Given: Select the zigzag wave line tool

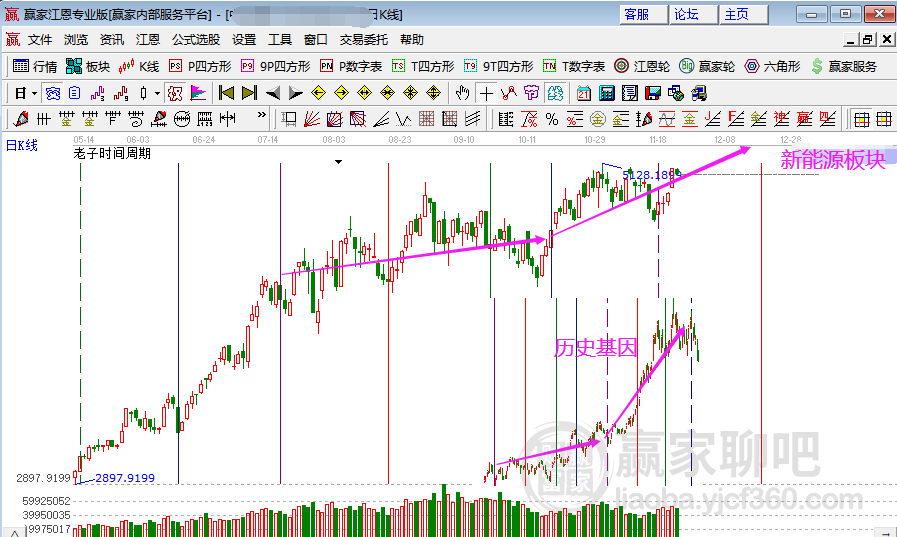Looking at the screenshot, I should [x=403, y=119].
